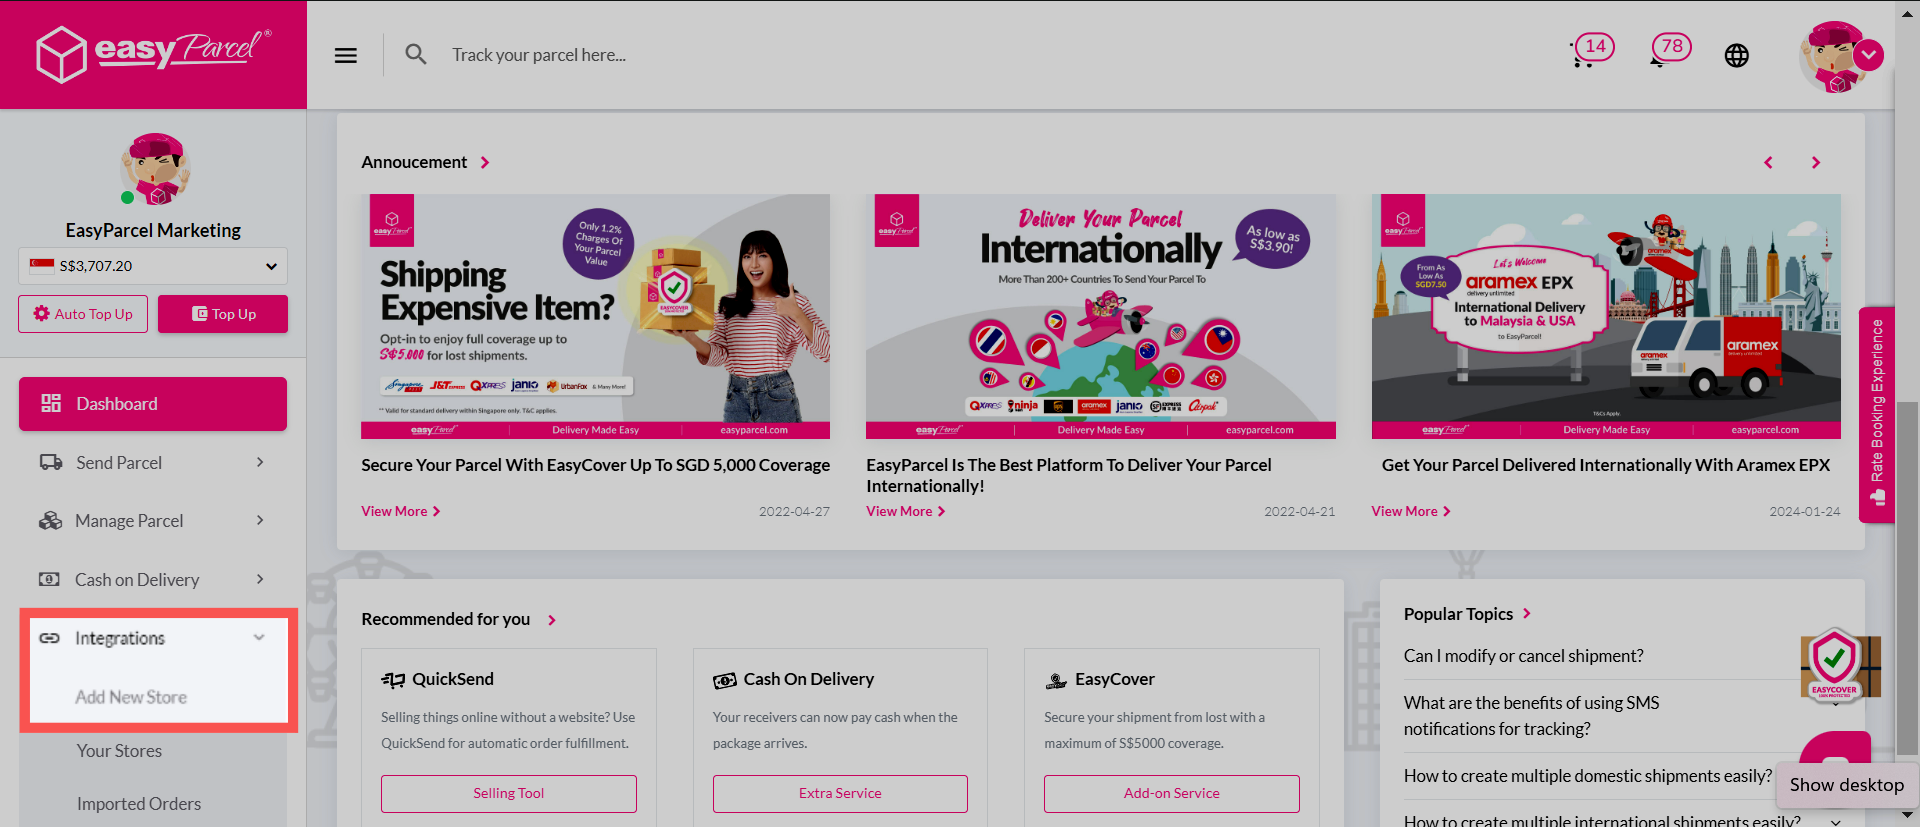Click the Selling Tool button
The width and height of the screenshot is (1920, 827).
click(509, 793)
